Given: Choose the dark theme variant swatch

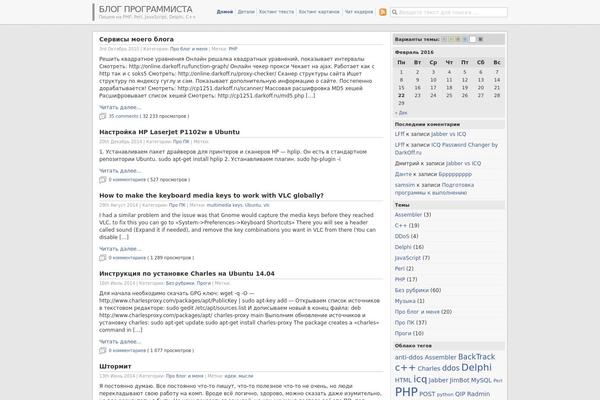Looking at the screenshot, I should click(481, 39).
